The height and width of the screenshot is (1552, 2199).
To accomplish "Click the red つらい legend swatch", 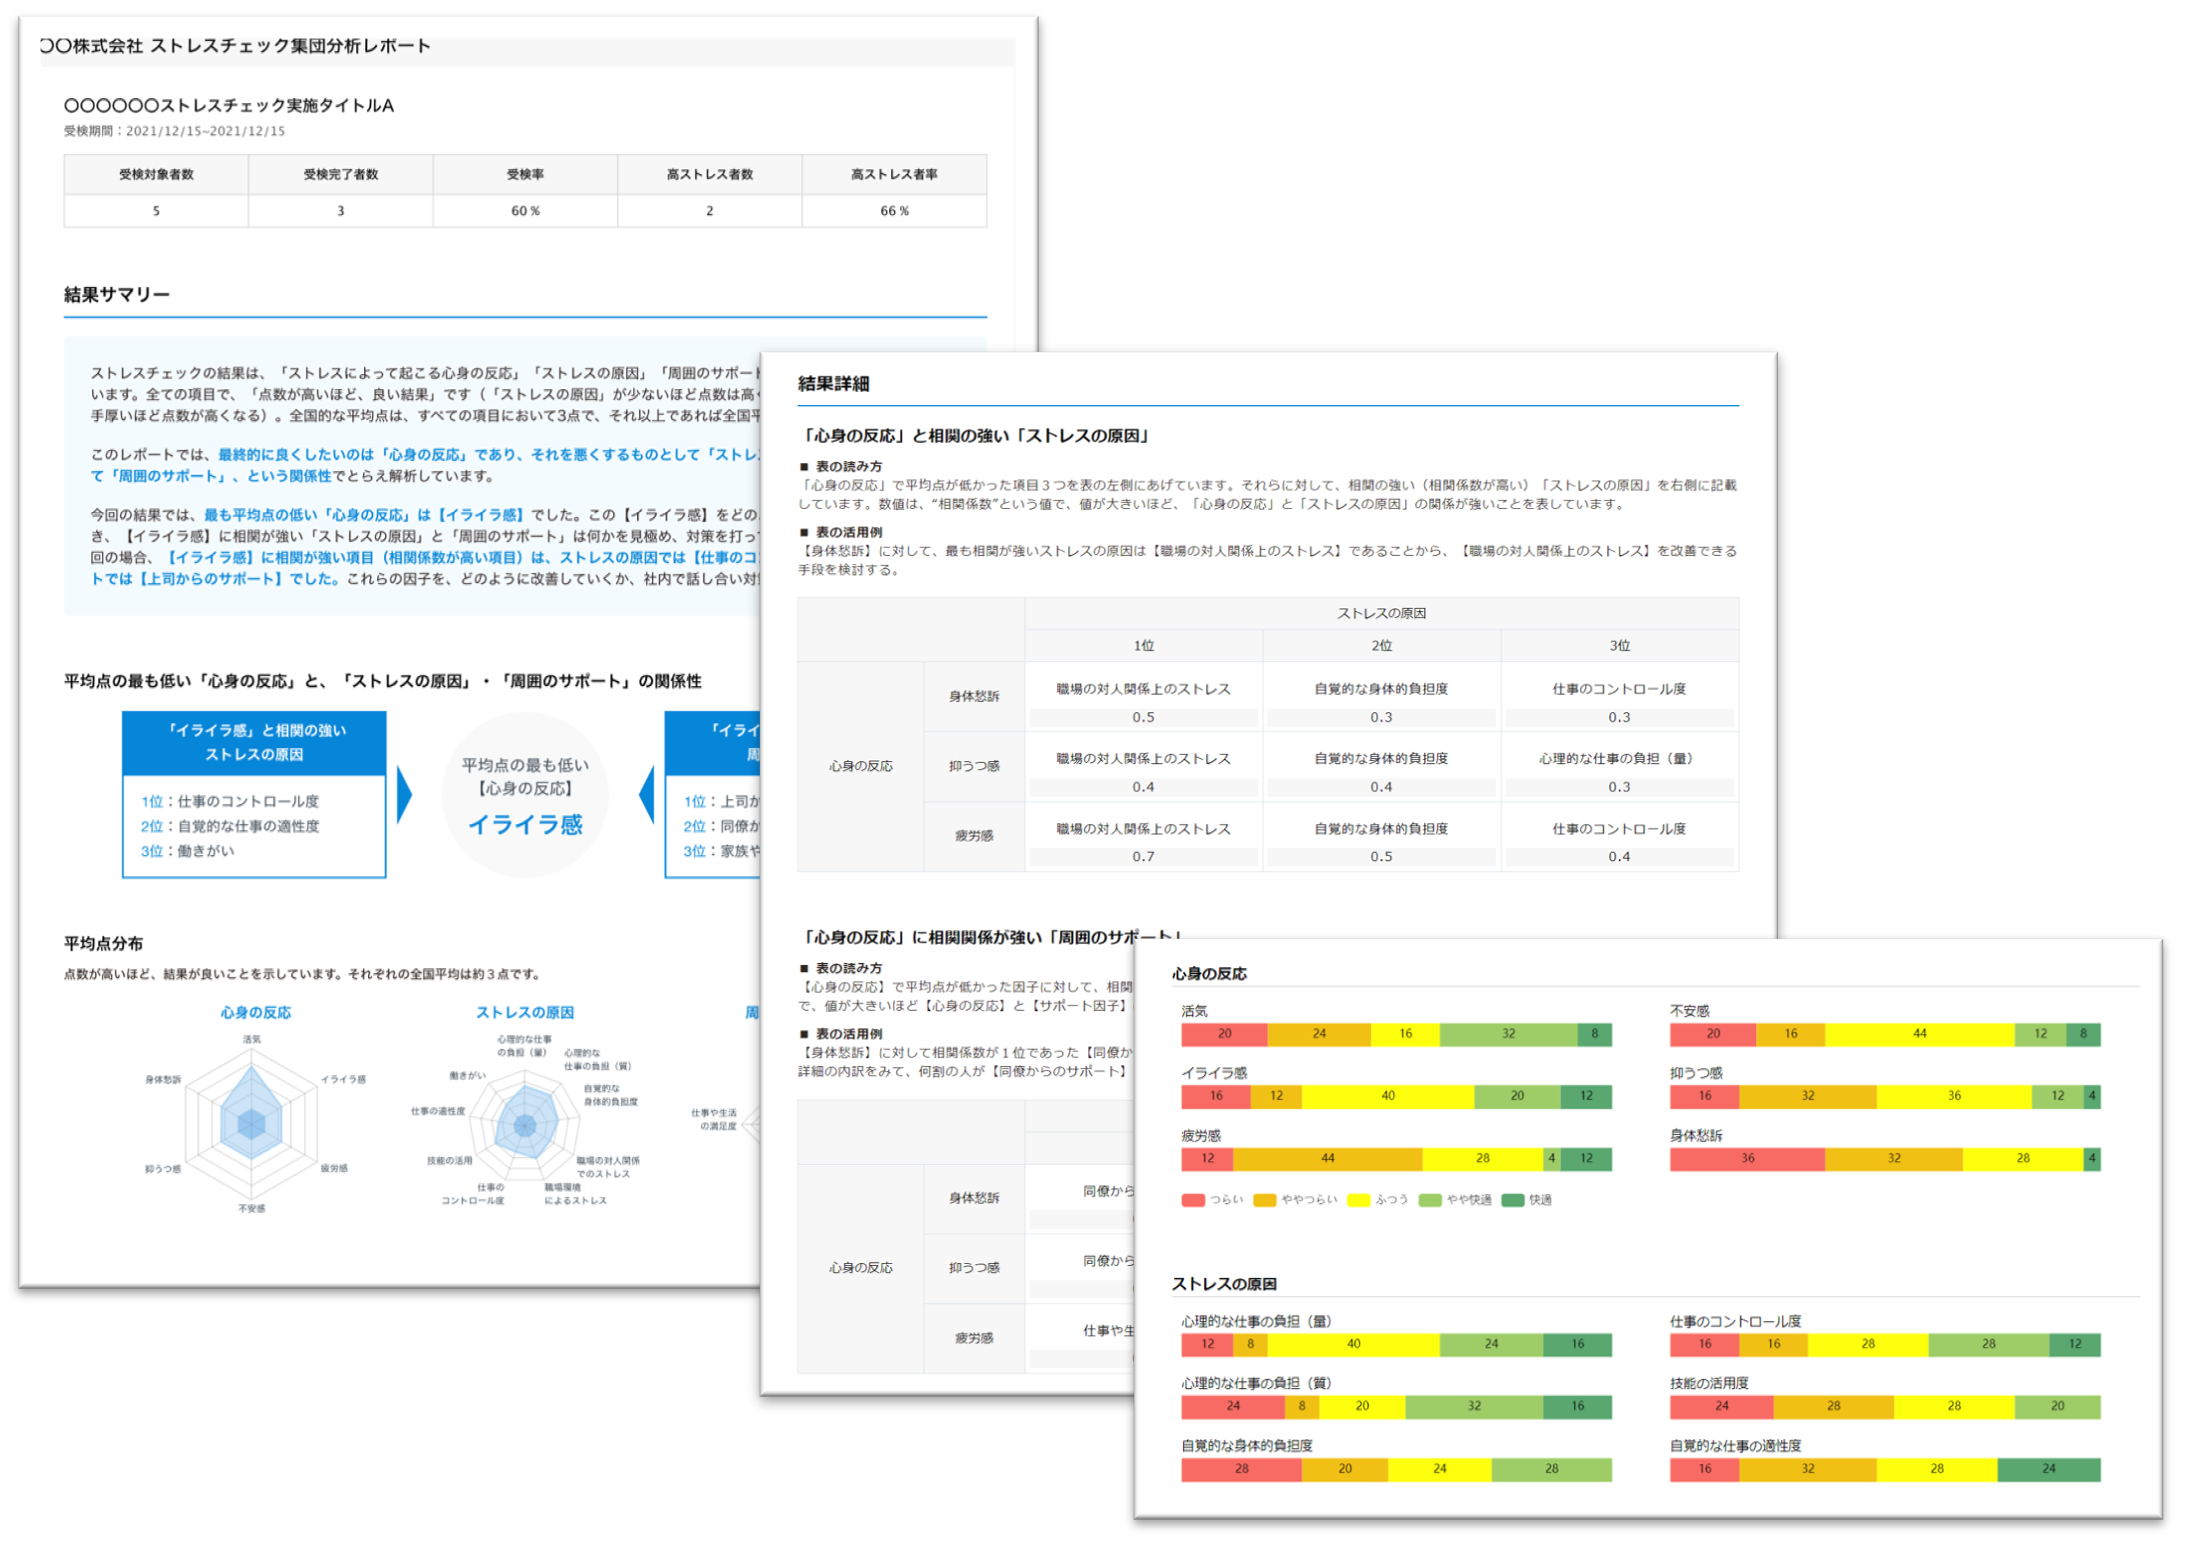I will (1192, 1200).
